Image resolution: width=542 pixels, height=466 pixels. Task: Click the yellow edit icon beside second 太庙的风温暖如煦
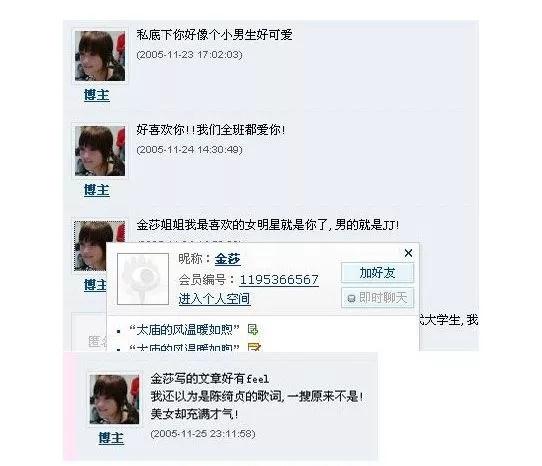pos(254,347)
